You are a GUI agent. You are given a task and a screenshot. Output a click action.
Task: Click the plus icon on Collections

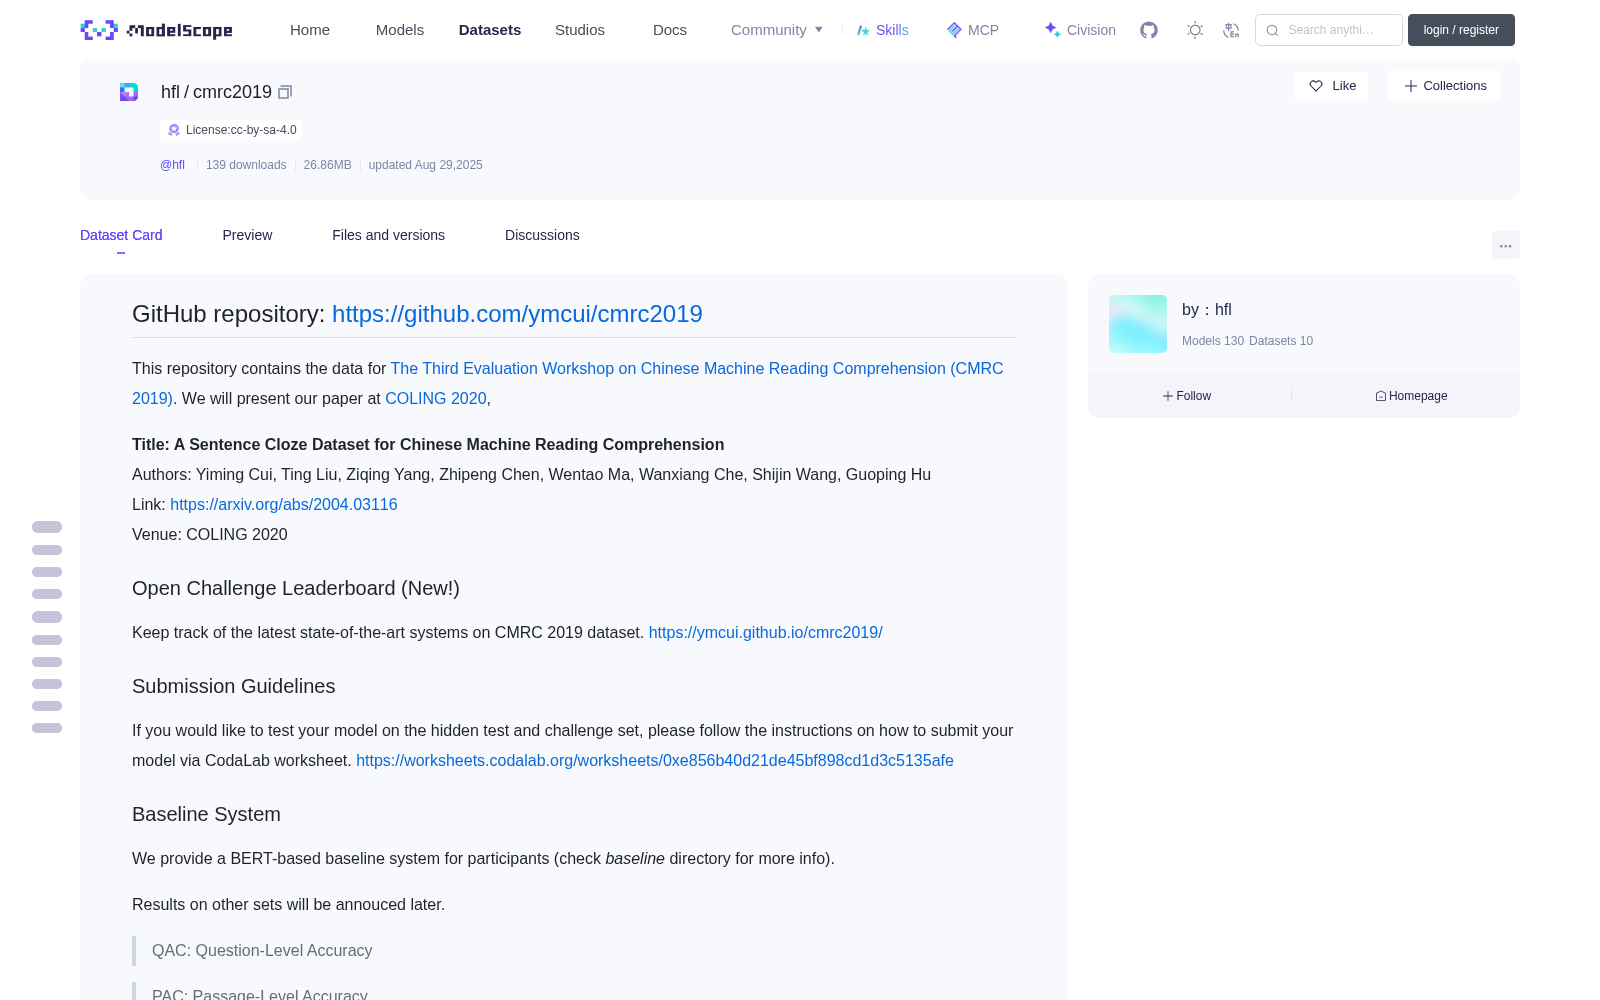pyautogui.click(x=1411, y=86)
